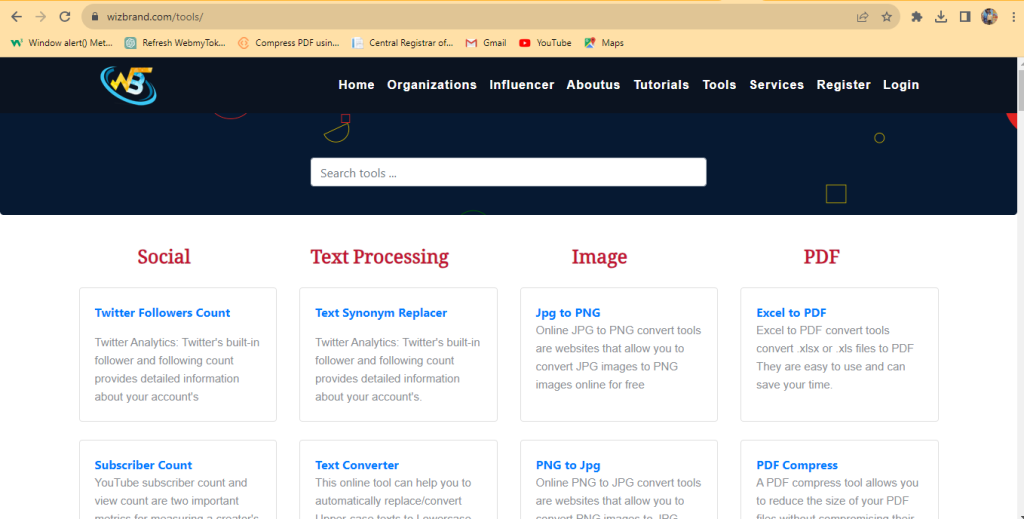This screenshot has height=519, width=1024.
Task: Go to Organizations in the navigation bar
Action: coord(432,85)
